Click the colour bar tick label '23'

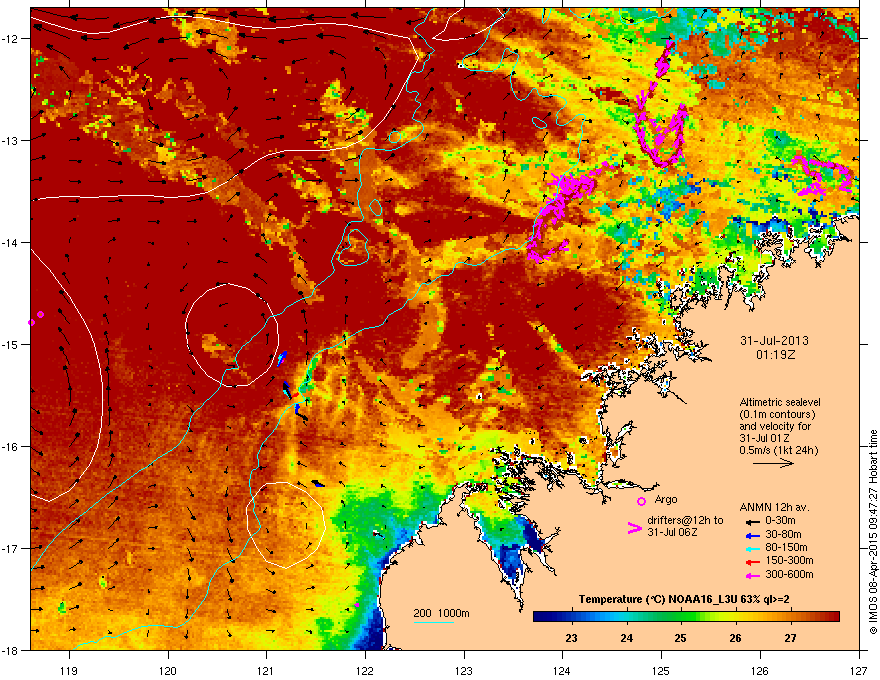pos(571,638)
